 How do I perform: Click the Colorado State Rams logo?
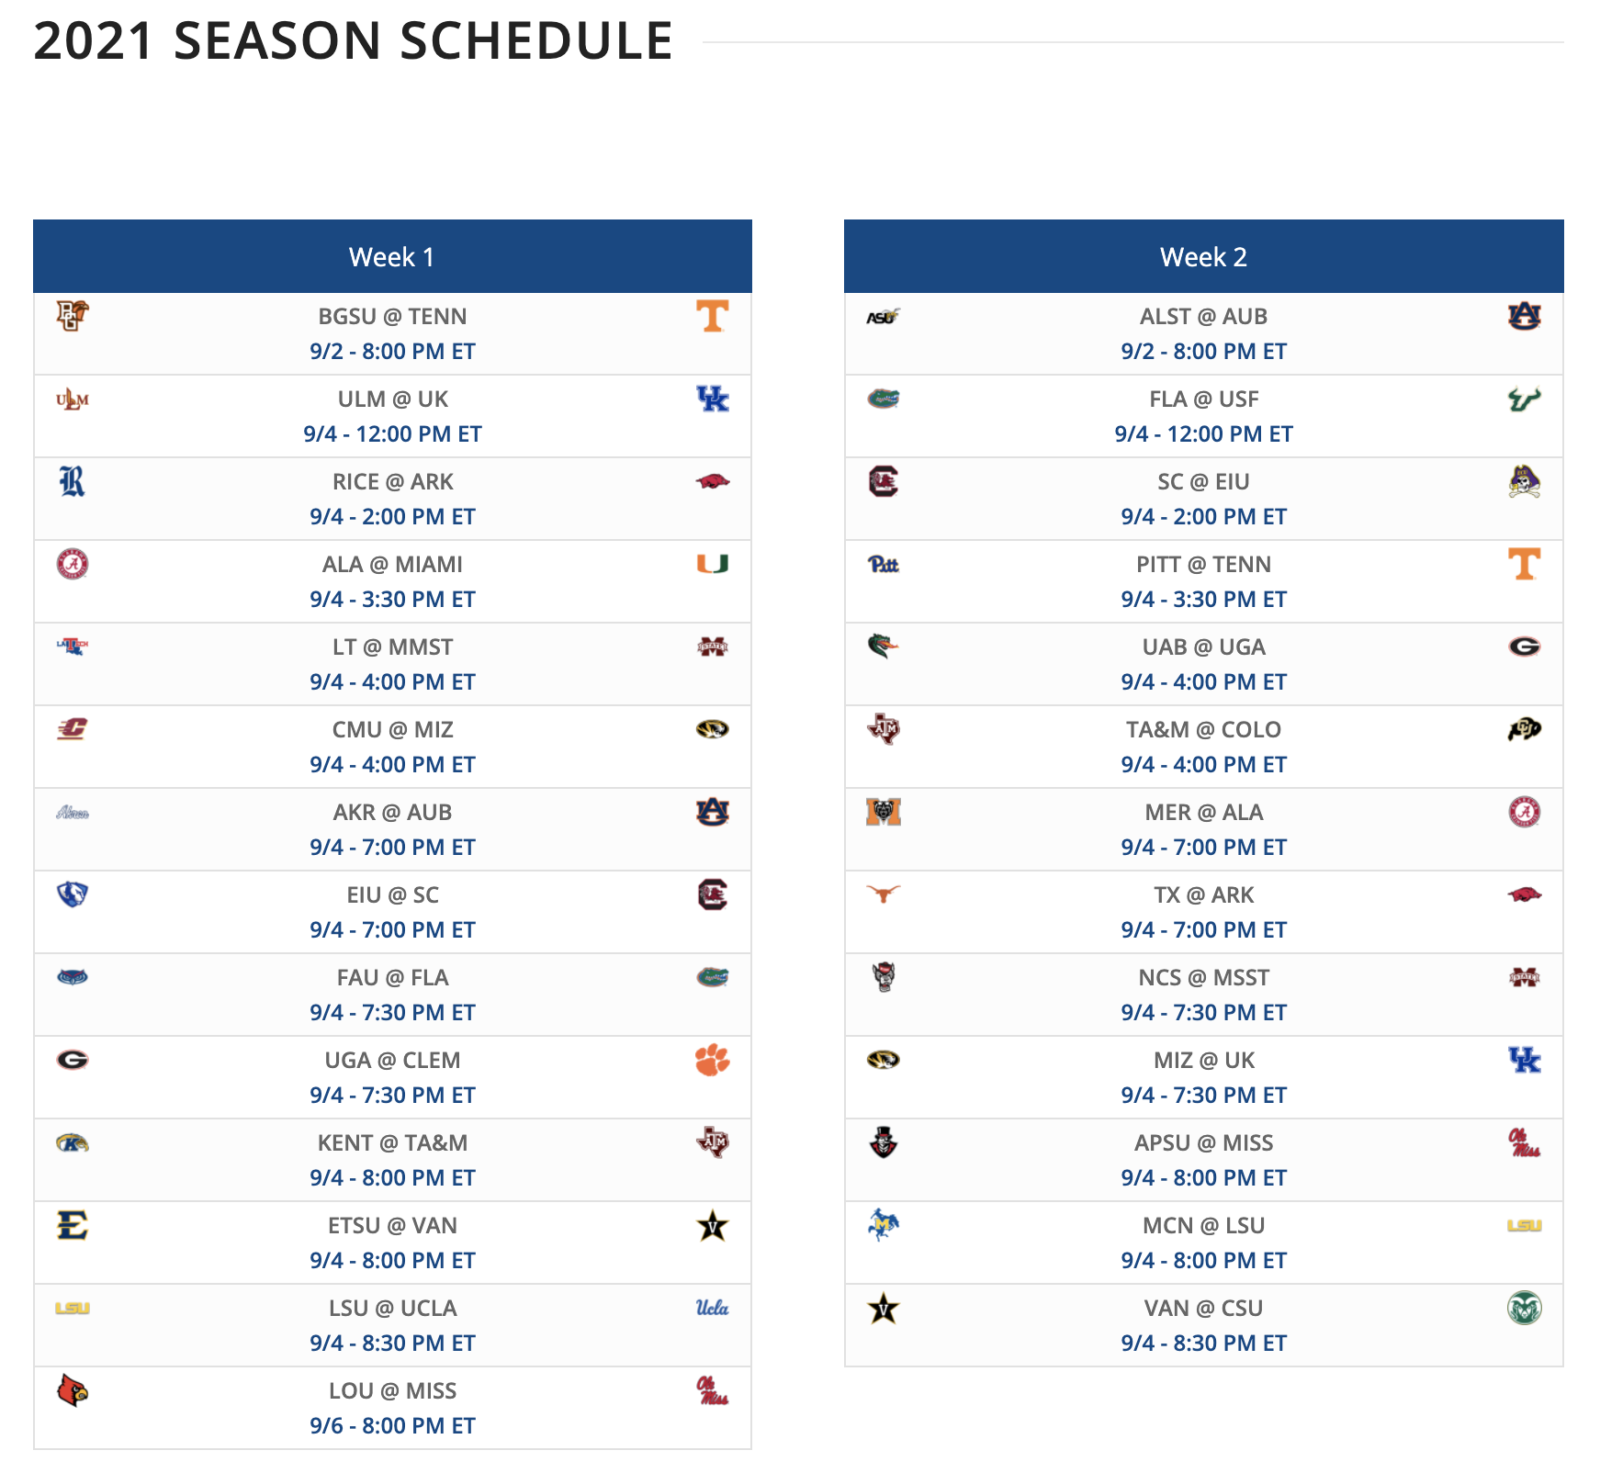1524,1308
